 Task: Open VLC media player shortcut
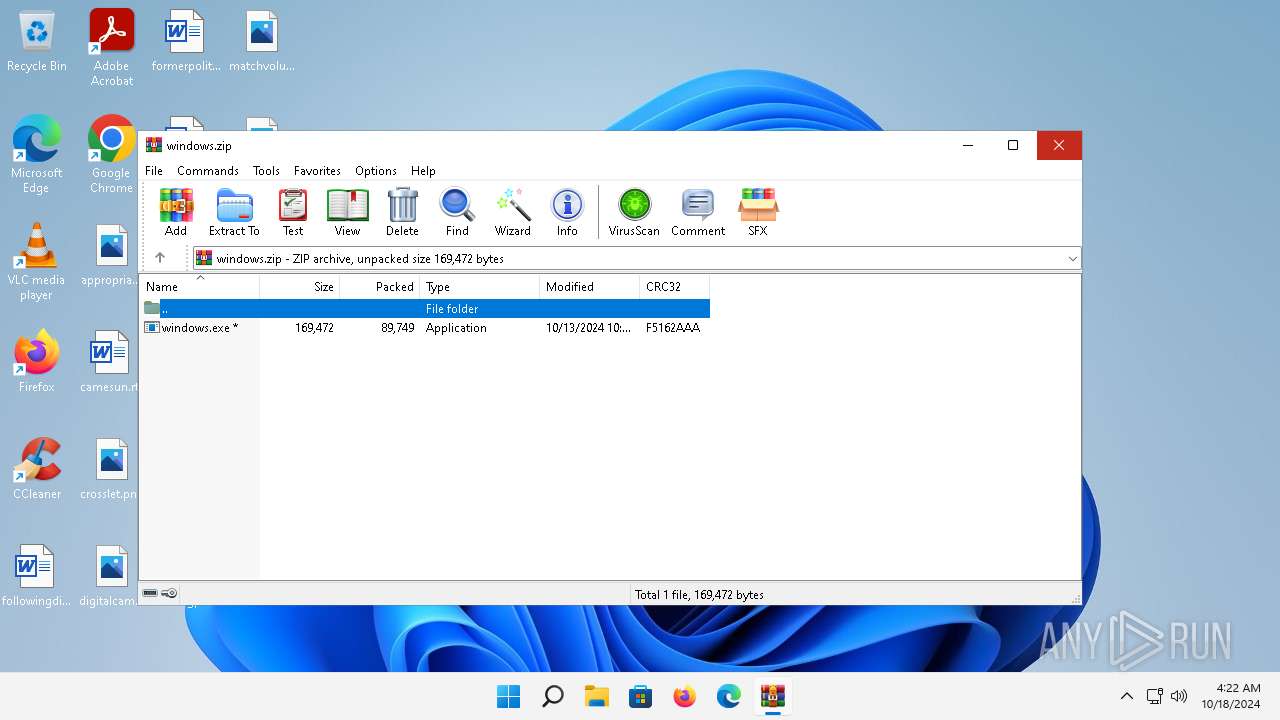(x=37, y=262)
